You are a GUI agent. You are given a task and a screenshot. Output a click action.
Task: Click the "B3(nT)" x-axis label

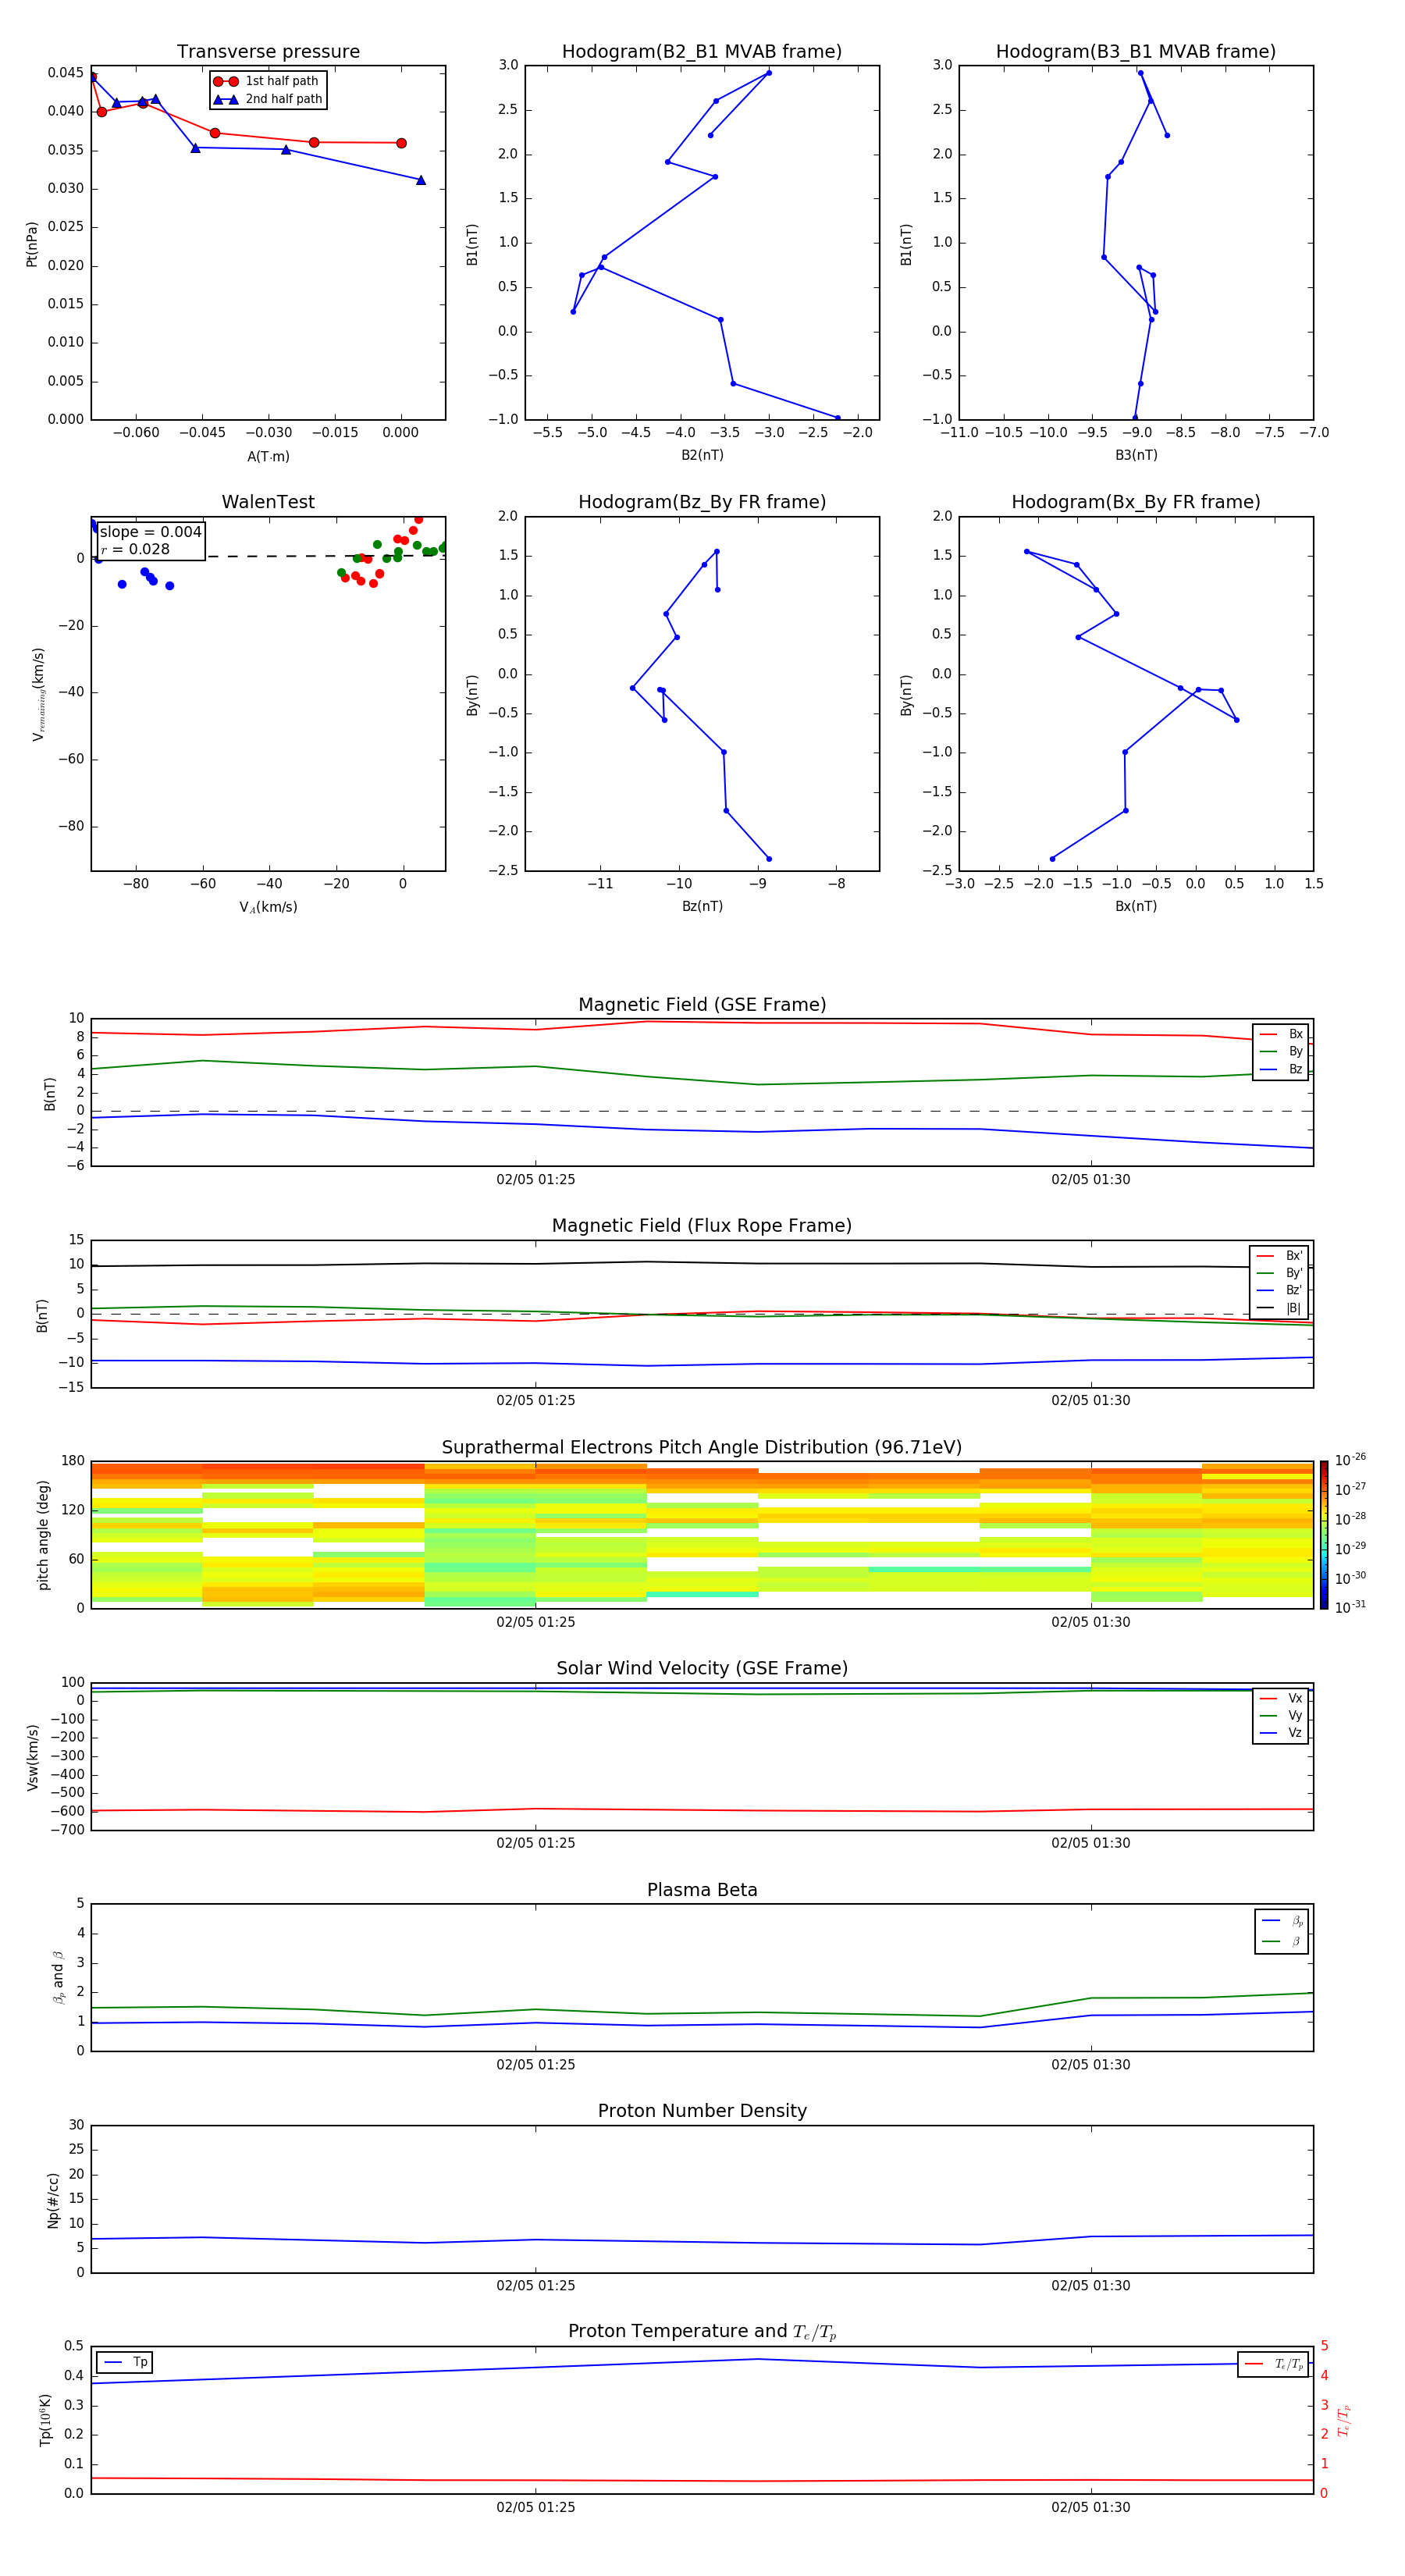(1136, 456)
